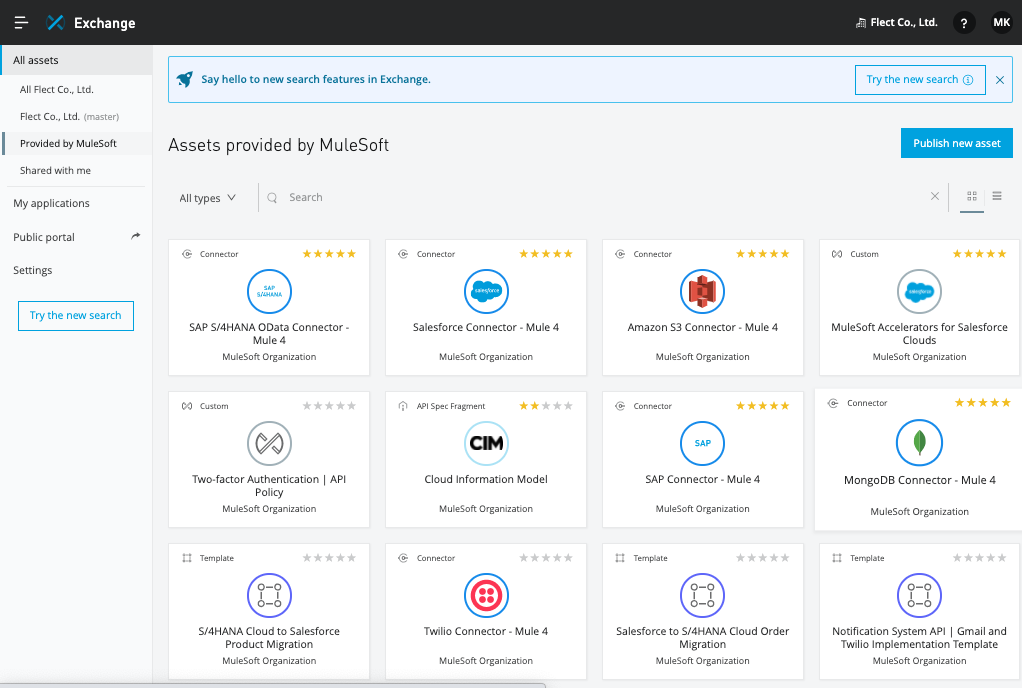Open help via the question mark icon
1022x688 pixels.
coord(963,22)
